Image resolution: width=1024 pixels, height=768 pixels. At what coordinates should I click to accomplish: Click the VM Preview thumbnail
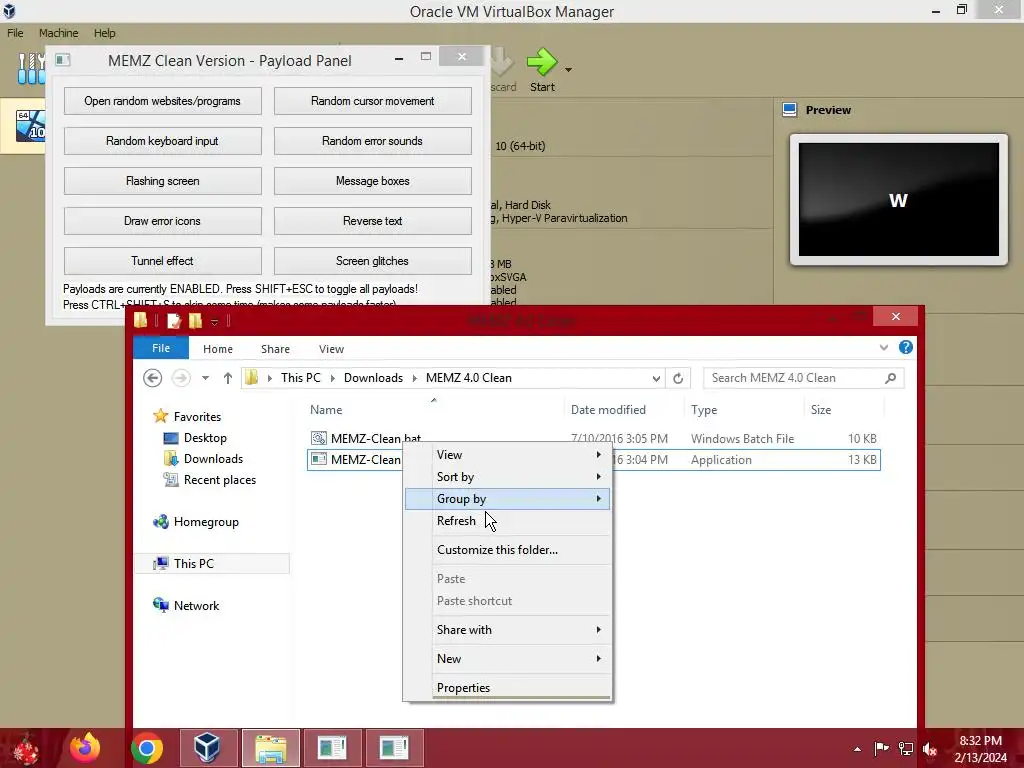point(899,199)
